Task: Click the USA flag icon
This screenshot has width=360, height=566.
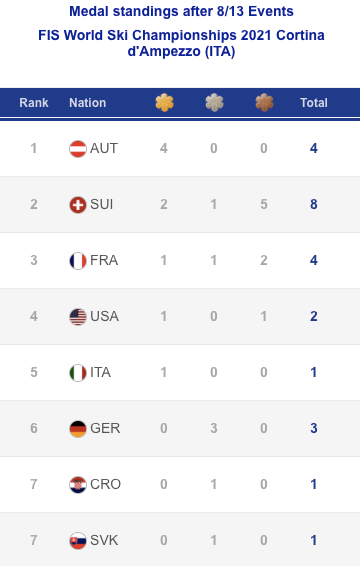Action: (x=78, y=317)
